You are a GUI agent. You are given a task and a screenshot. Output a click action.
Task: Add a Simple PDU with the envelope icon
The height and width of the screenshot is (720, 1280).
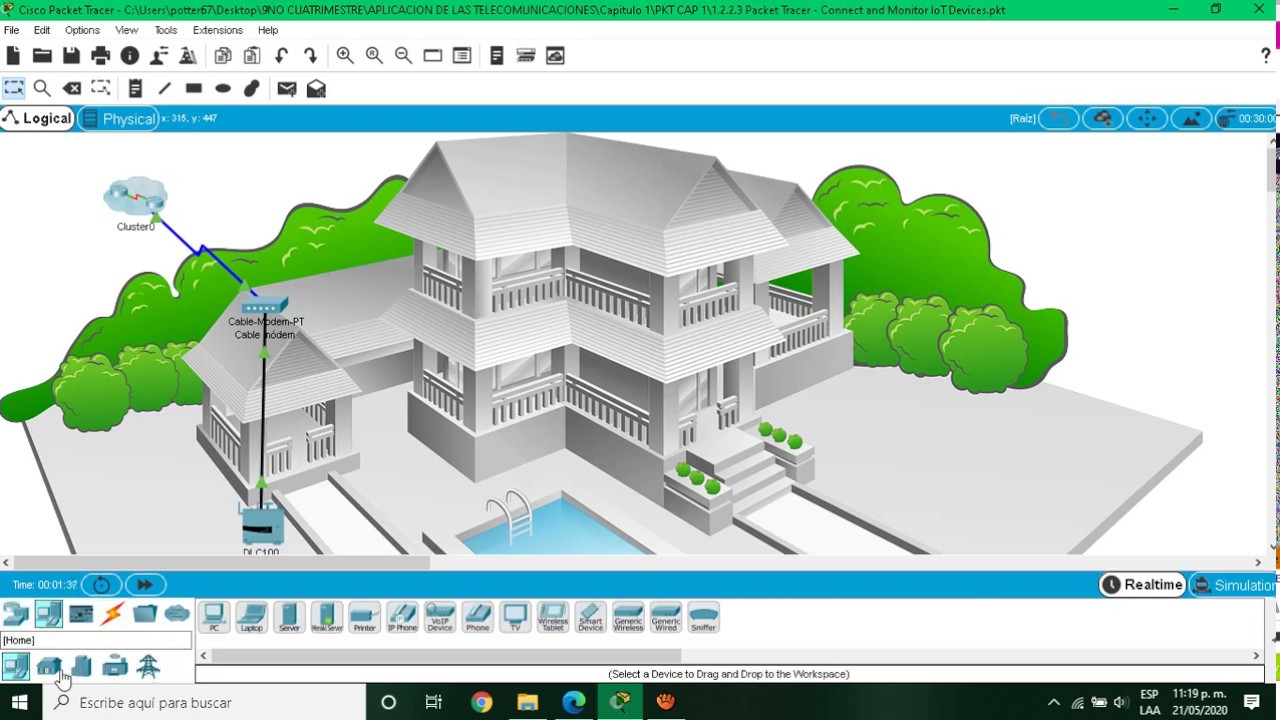point(287,89)
